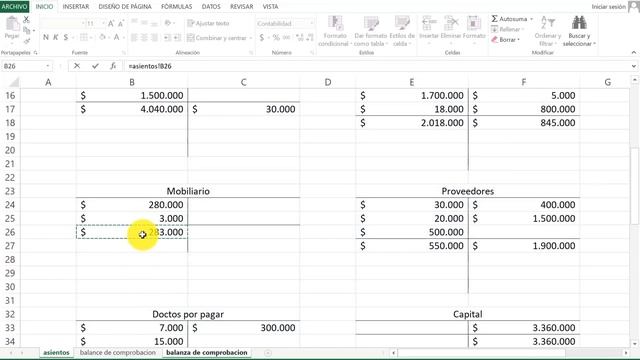Click the Formato condicional icon

point(336,24)
